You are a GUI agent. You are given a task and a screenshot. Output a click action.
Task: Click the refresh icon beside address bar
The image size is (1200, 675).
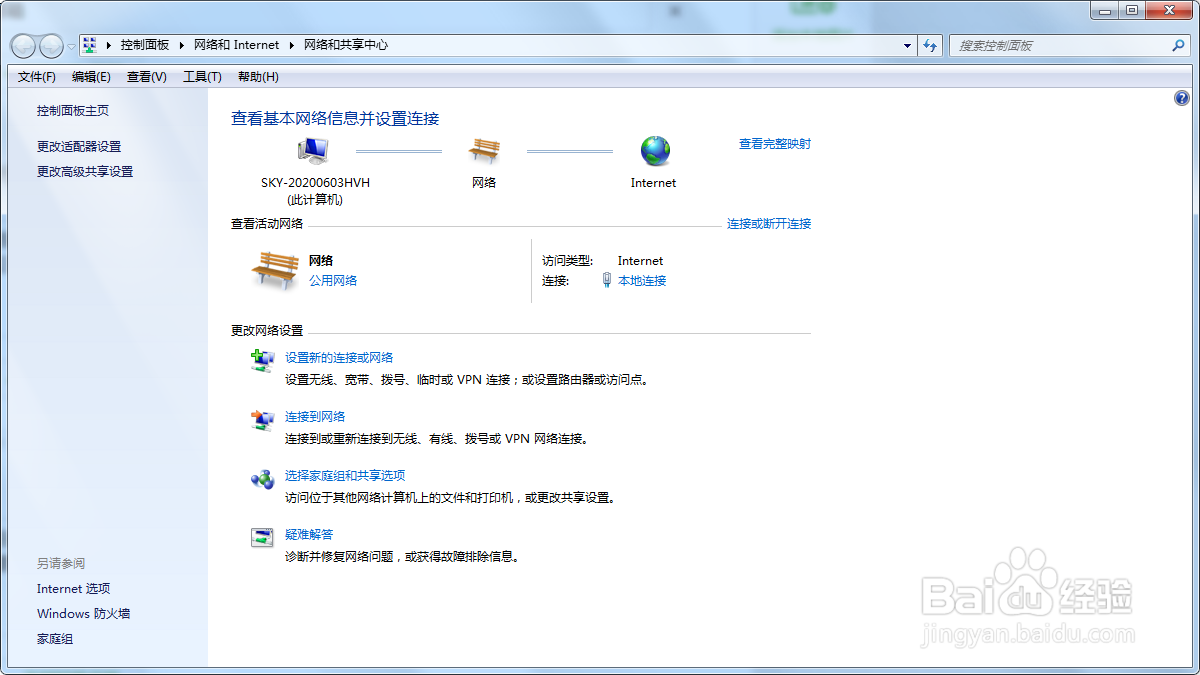tap(930, 45)
